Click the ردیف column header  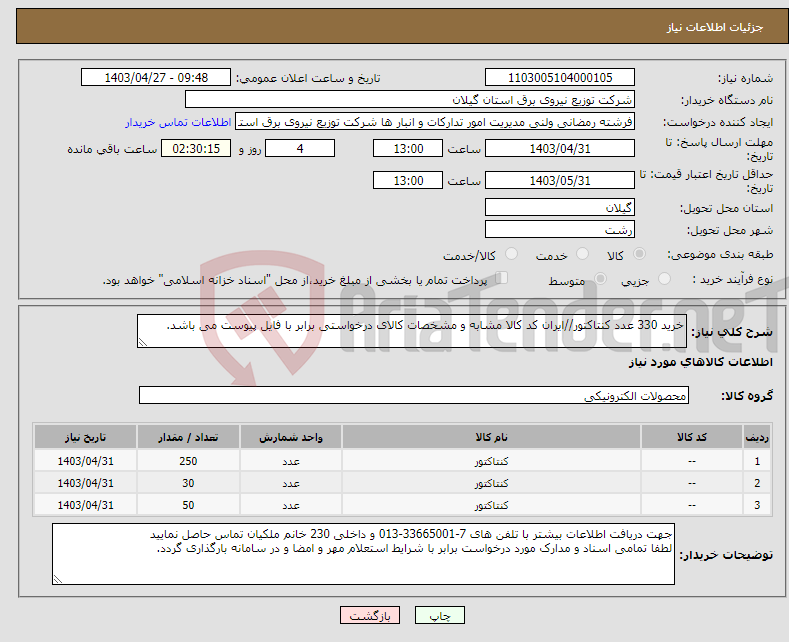[x=757, y=437]
